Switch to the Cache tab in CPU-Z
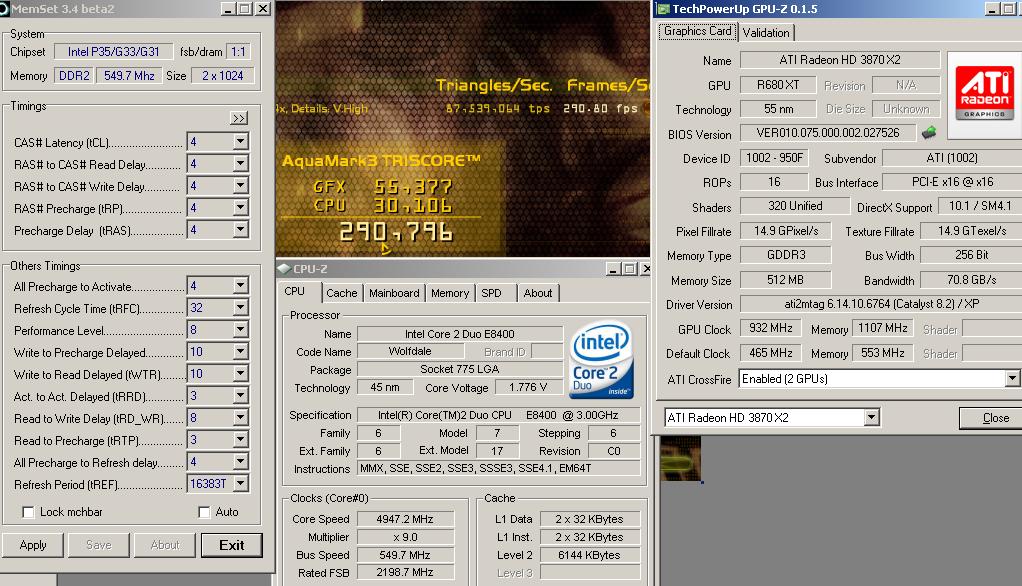This screenshot has height=586, width=1022. 342,293
